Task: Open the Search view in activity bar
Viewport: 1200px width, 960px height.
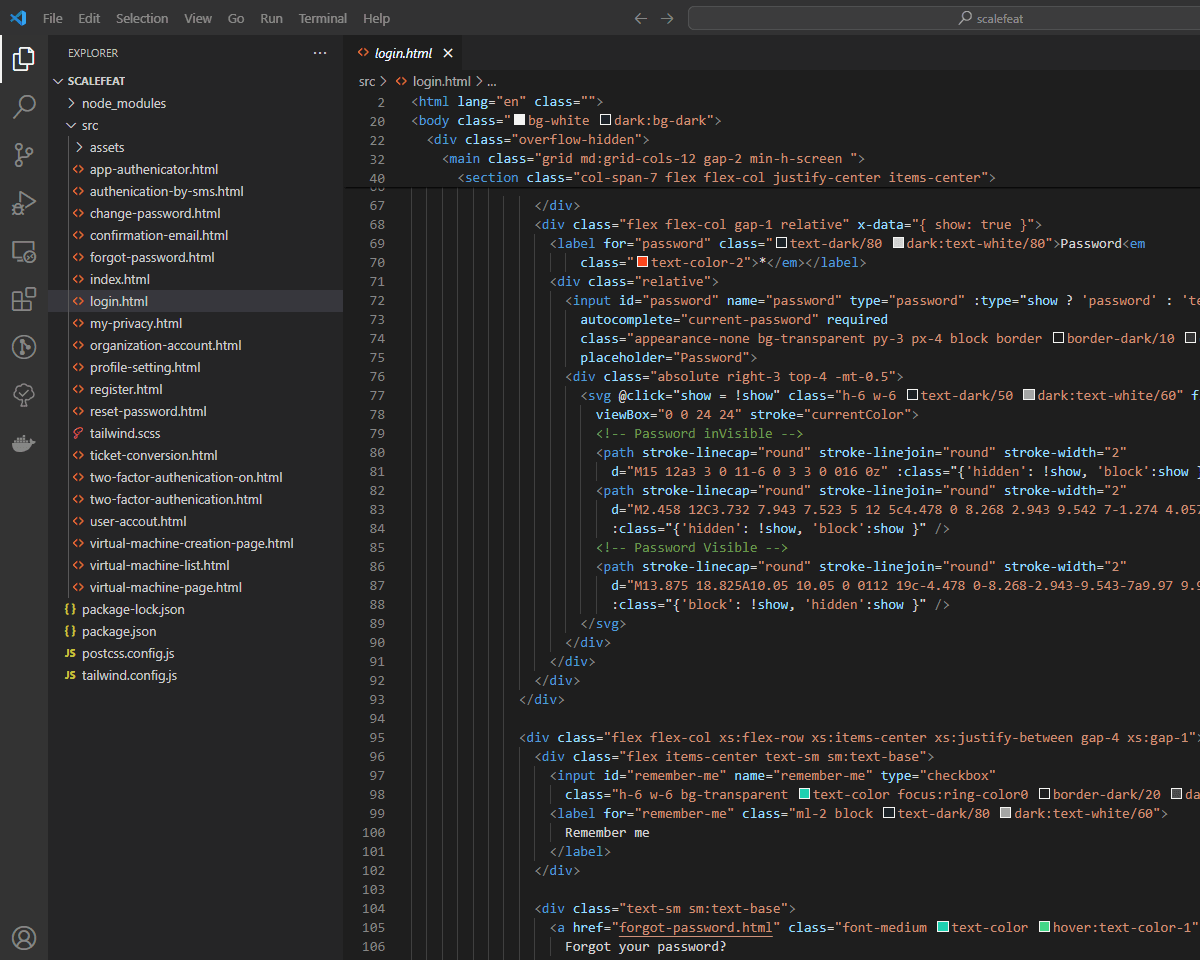Action: click(24, 107)
